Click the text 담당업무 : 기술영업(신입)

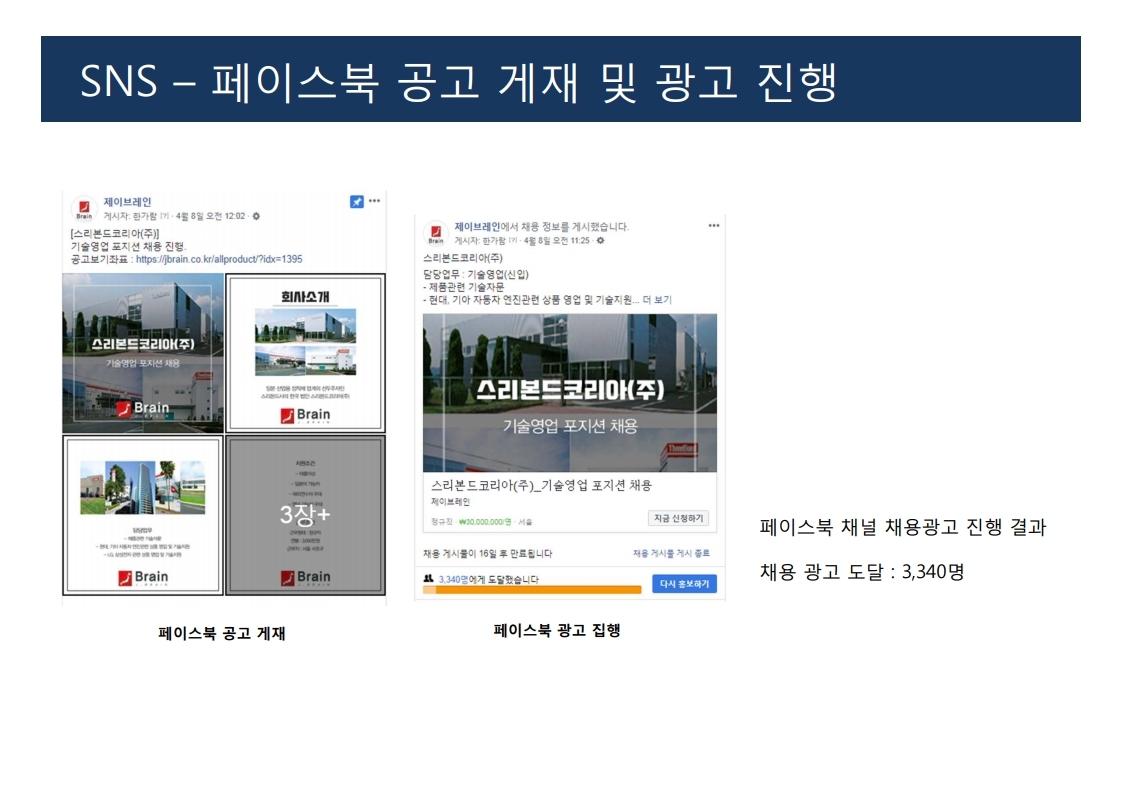coord(475,274)
